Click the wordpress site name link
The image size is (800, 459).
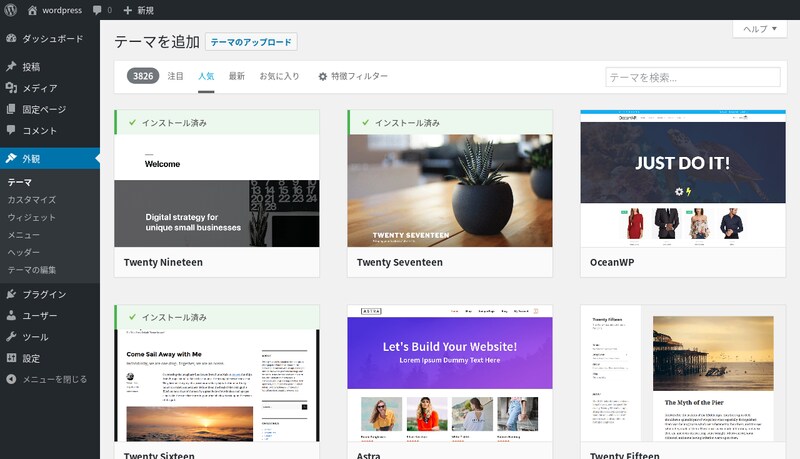point(62,10)
